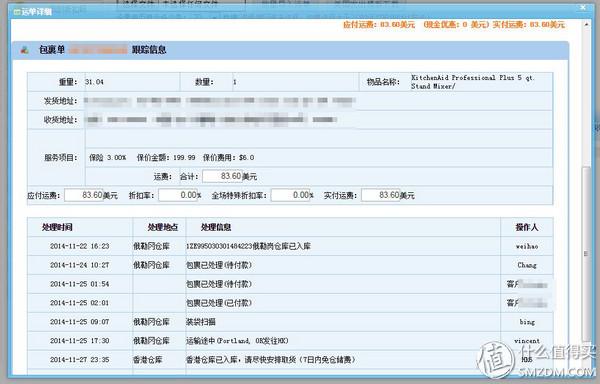600x384 pixels.
Task: Click the 应付运费 83.60 input field
Action: coord(84,195)
